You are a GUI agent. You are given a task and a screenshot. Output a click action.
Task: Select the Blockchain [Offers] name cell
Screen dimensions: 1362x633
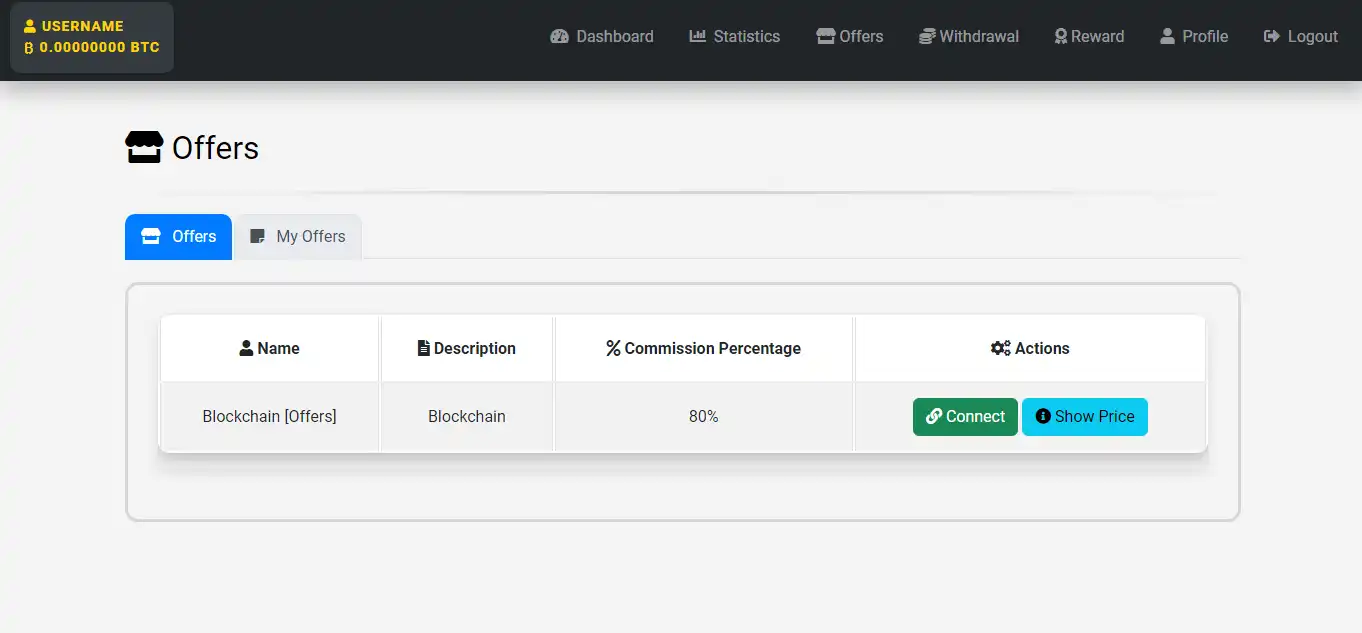click(269, 417)
